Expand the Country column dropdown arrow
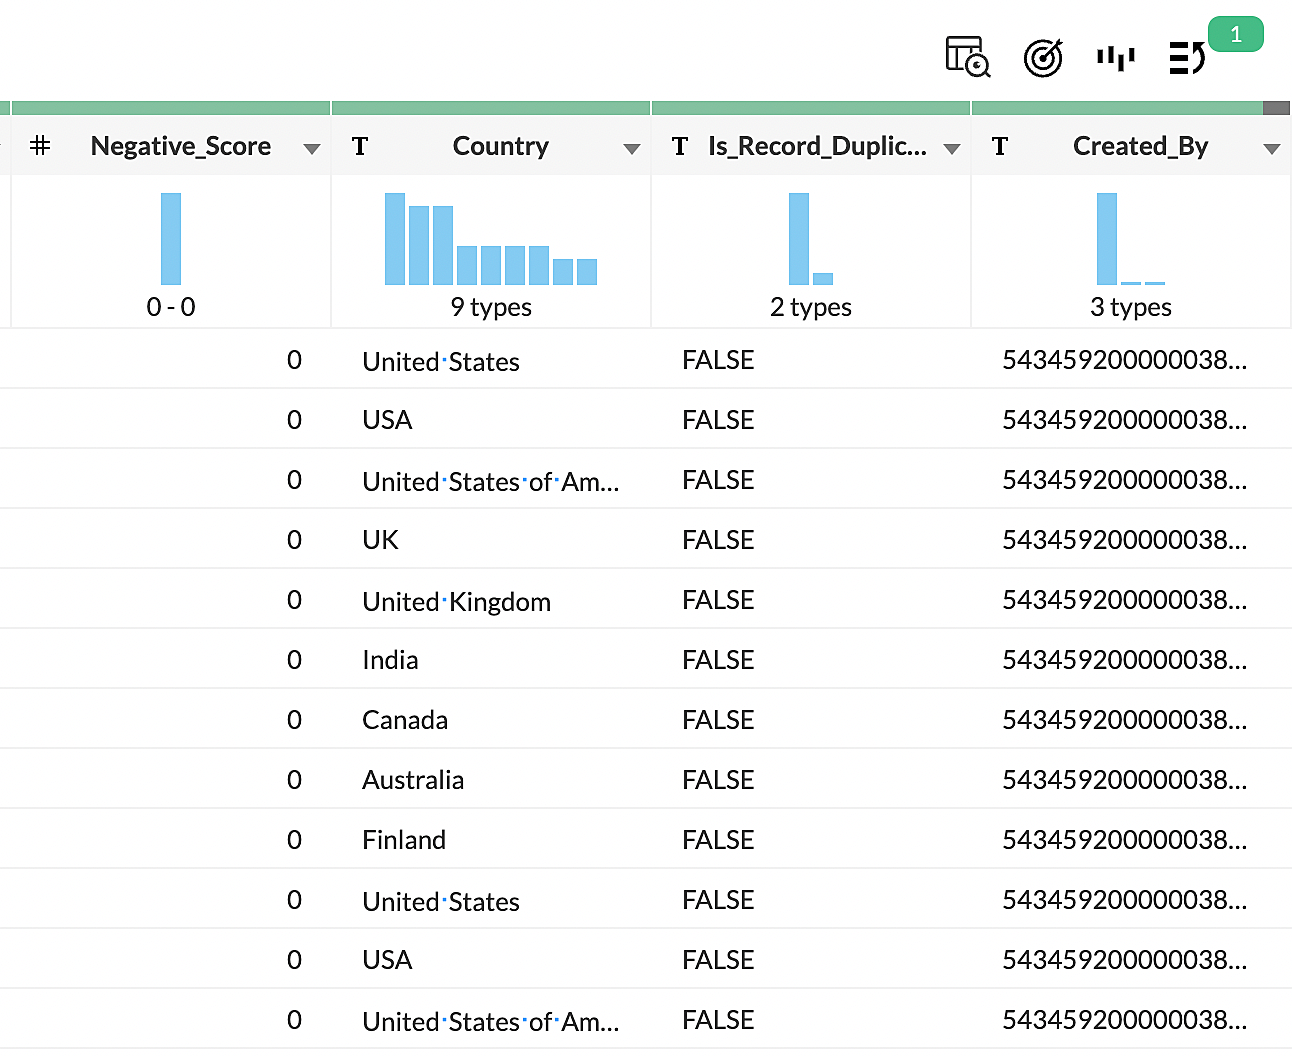The height and width of the screenshot is (1056, 1292). [x=631, y=149]
